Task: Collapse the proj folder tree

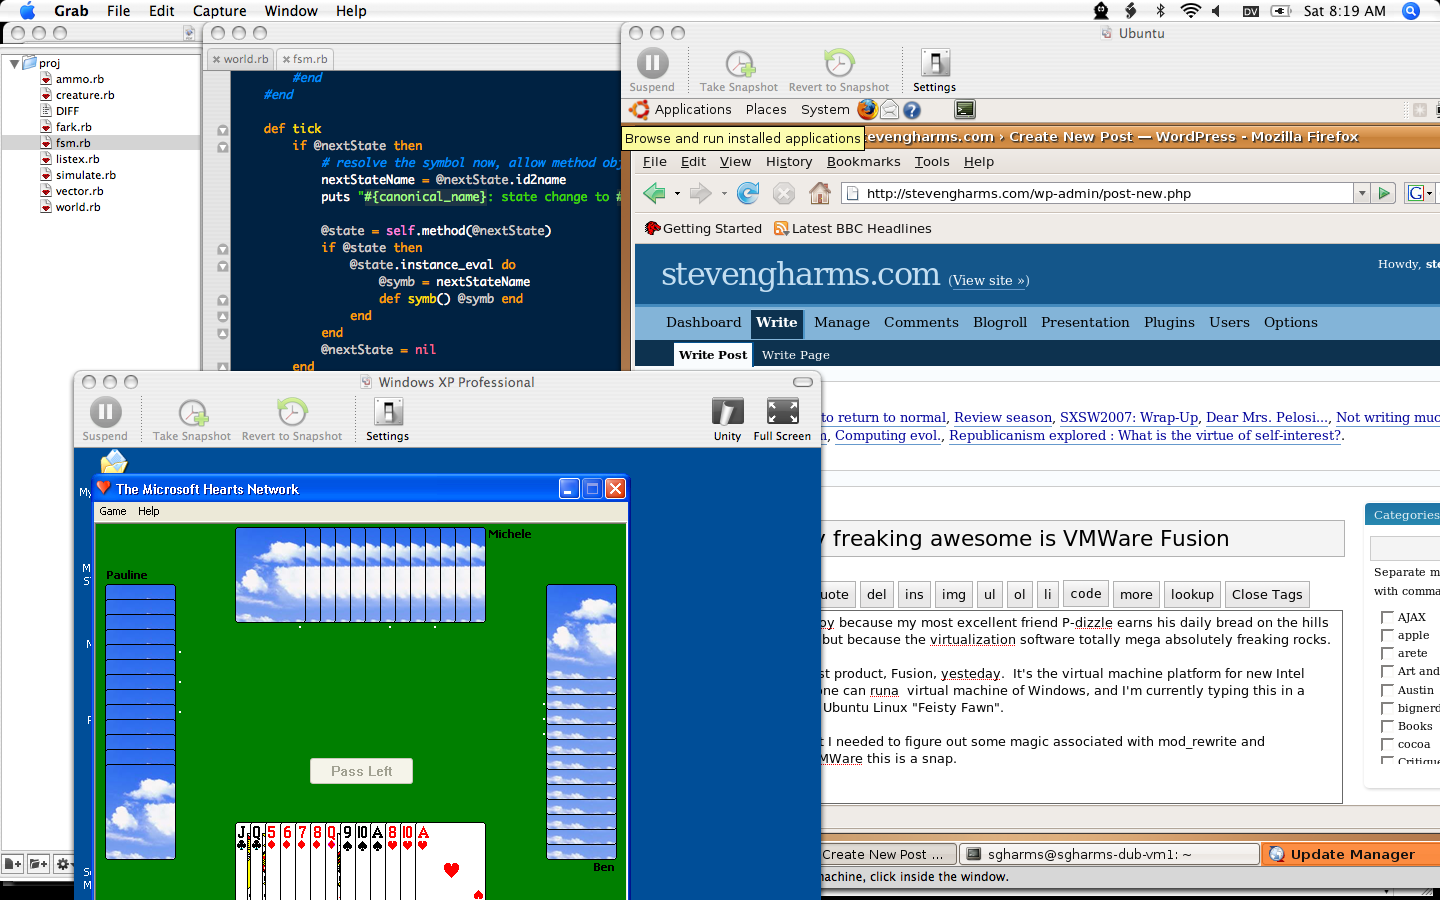Action: click(x=14, y=63)
